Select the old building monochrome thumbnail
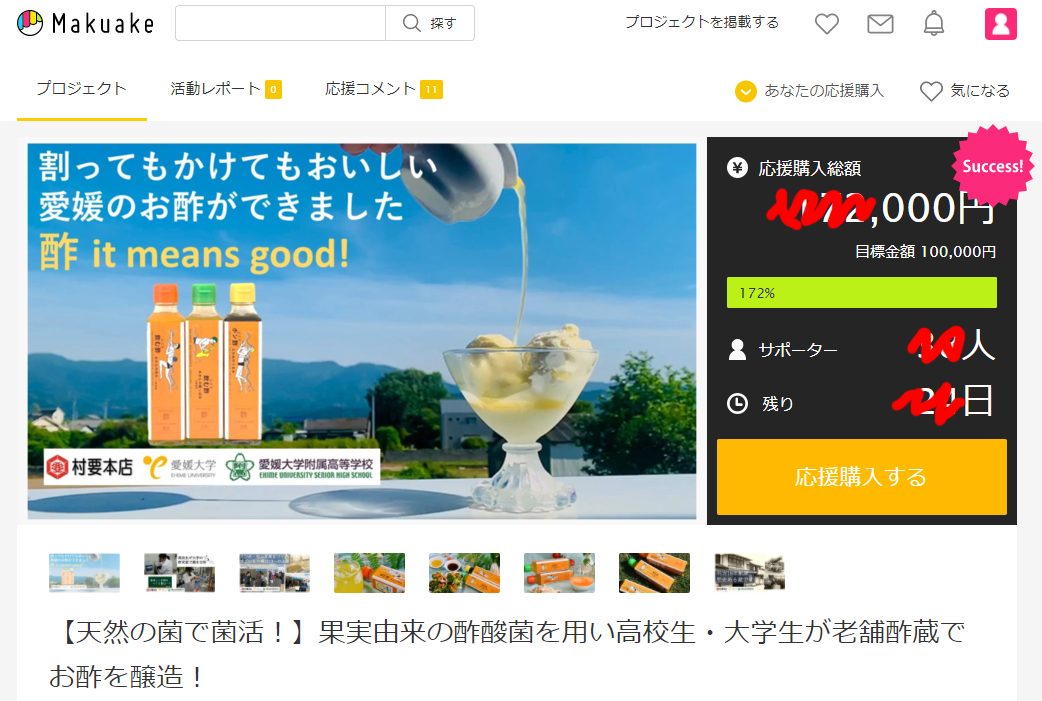 click(x=750, y=572)
